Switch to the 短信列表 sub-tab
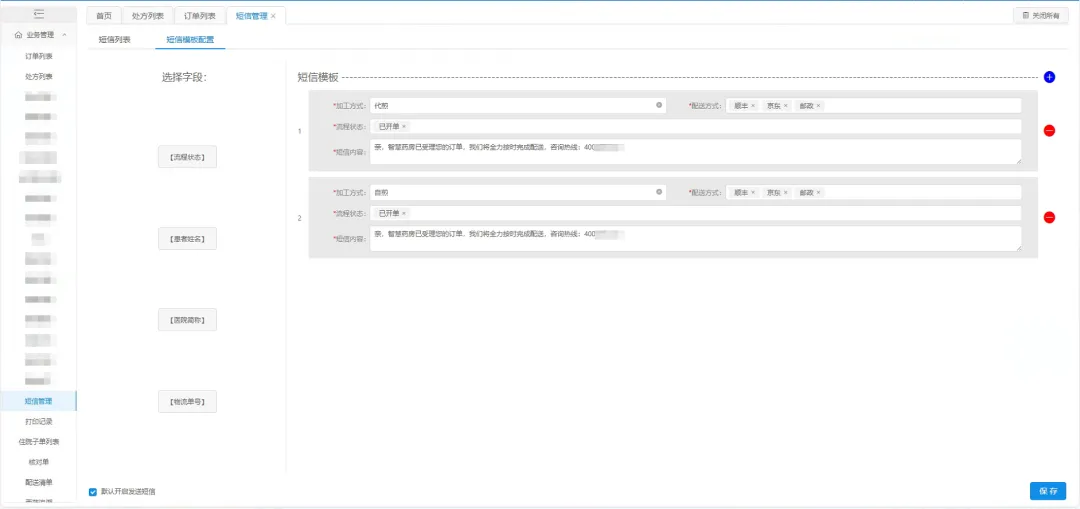 114,40
